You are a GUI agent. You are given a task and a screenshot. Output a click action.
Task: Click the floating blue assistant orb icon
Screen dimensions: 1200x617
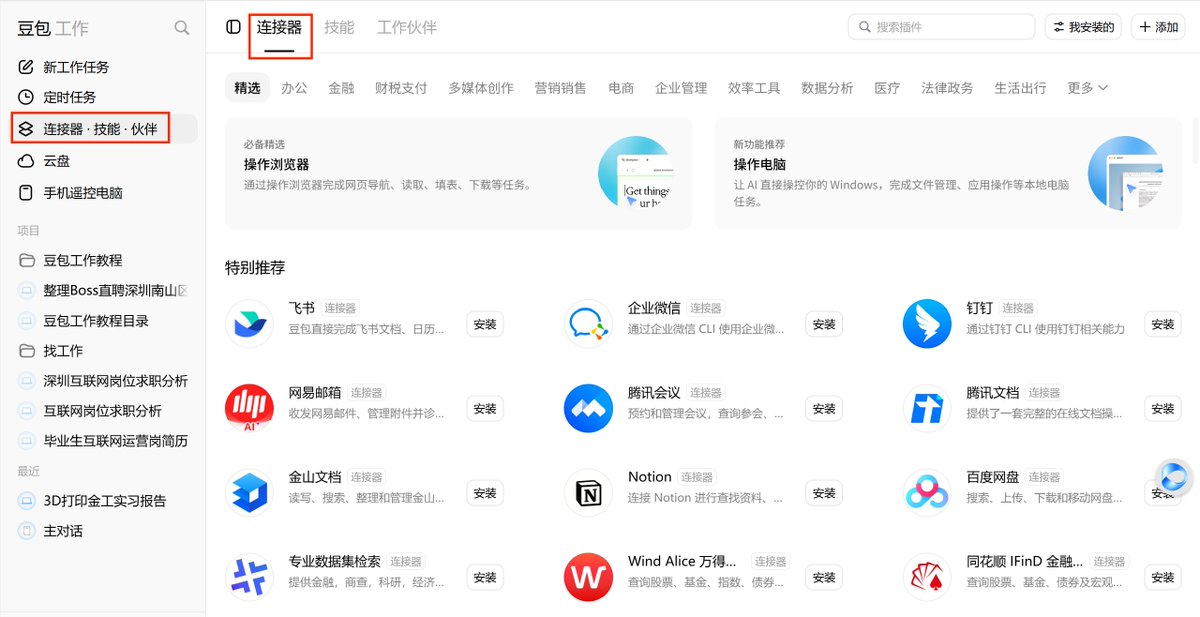click(1173, 477)
